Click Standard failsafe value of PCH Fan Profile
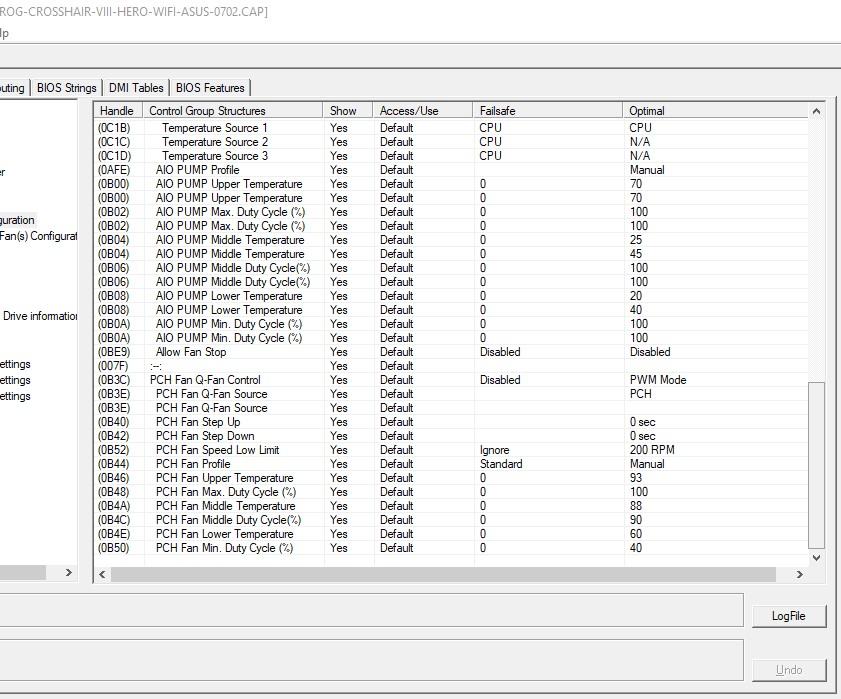Screen dimensions: 841x699 point(501,463)
